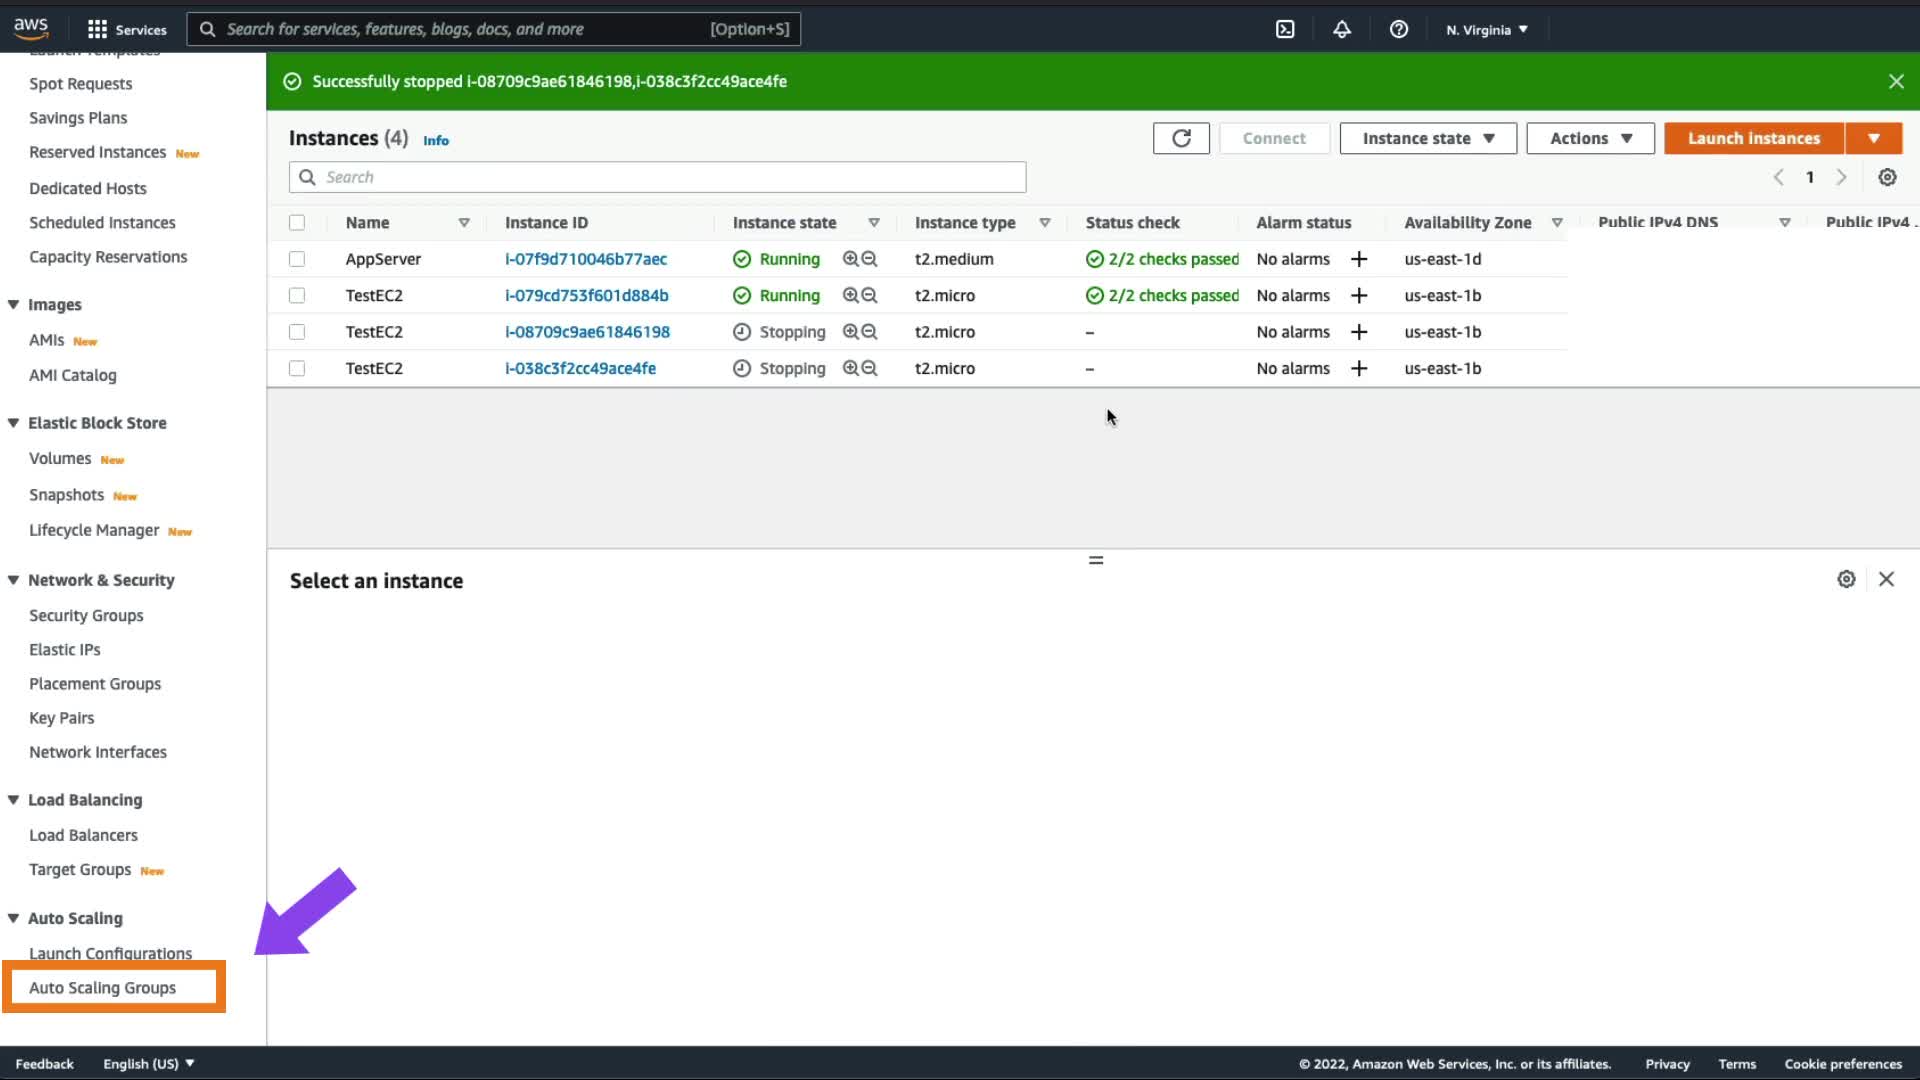The height and width of the screenshot is (1080, 1920).
Task: Click the Launch instances button
Action: point(1754,138)
